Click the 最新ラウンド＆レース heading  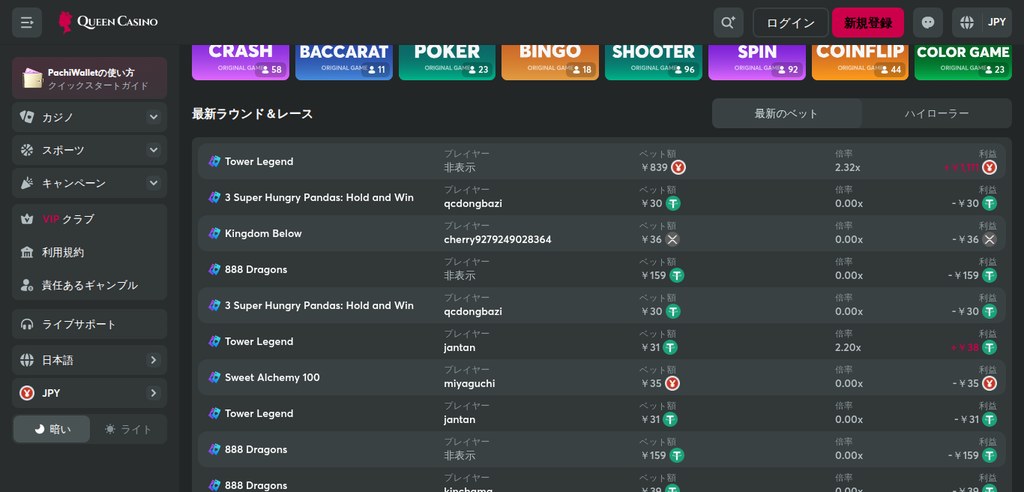[x=252, y=114]
